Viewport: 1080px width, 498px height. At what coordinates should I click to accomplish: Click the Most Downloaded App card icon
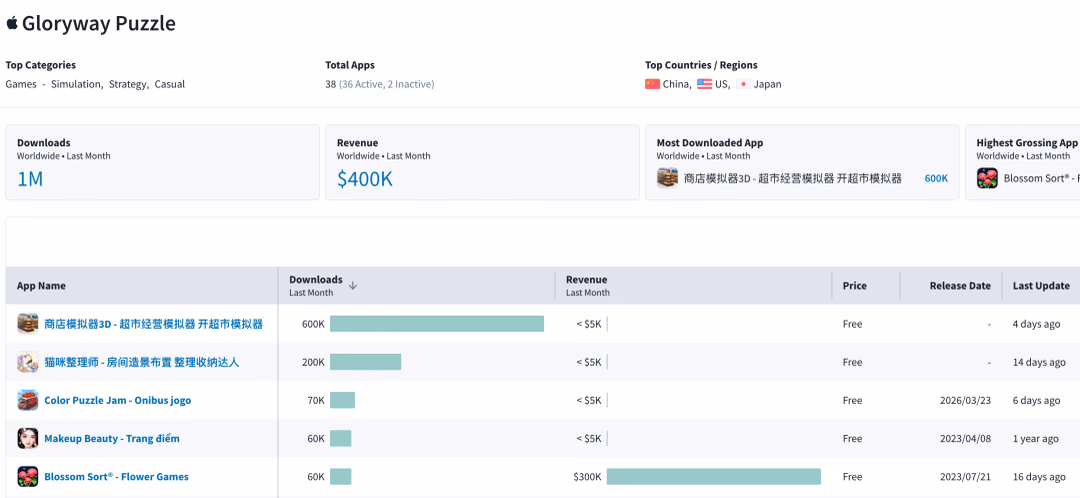point(667,178)
